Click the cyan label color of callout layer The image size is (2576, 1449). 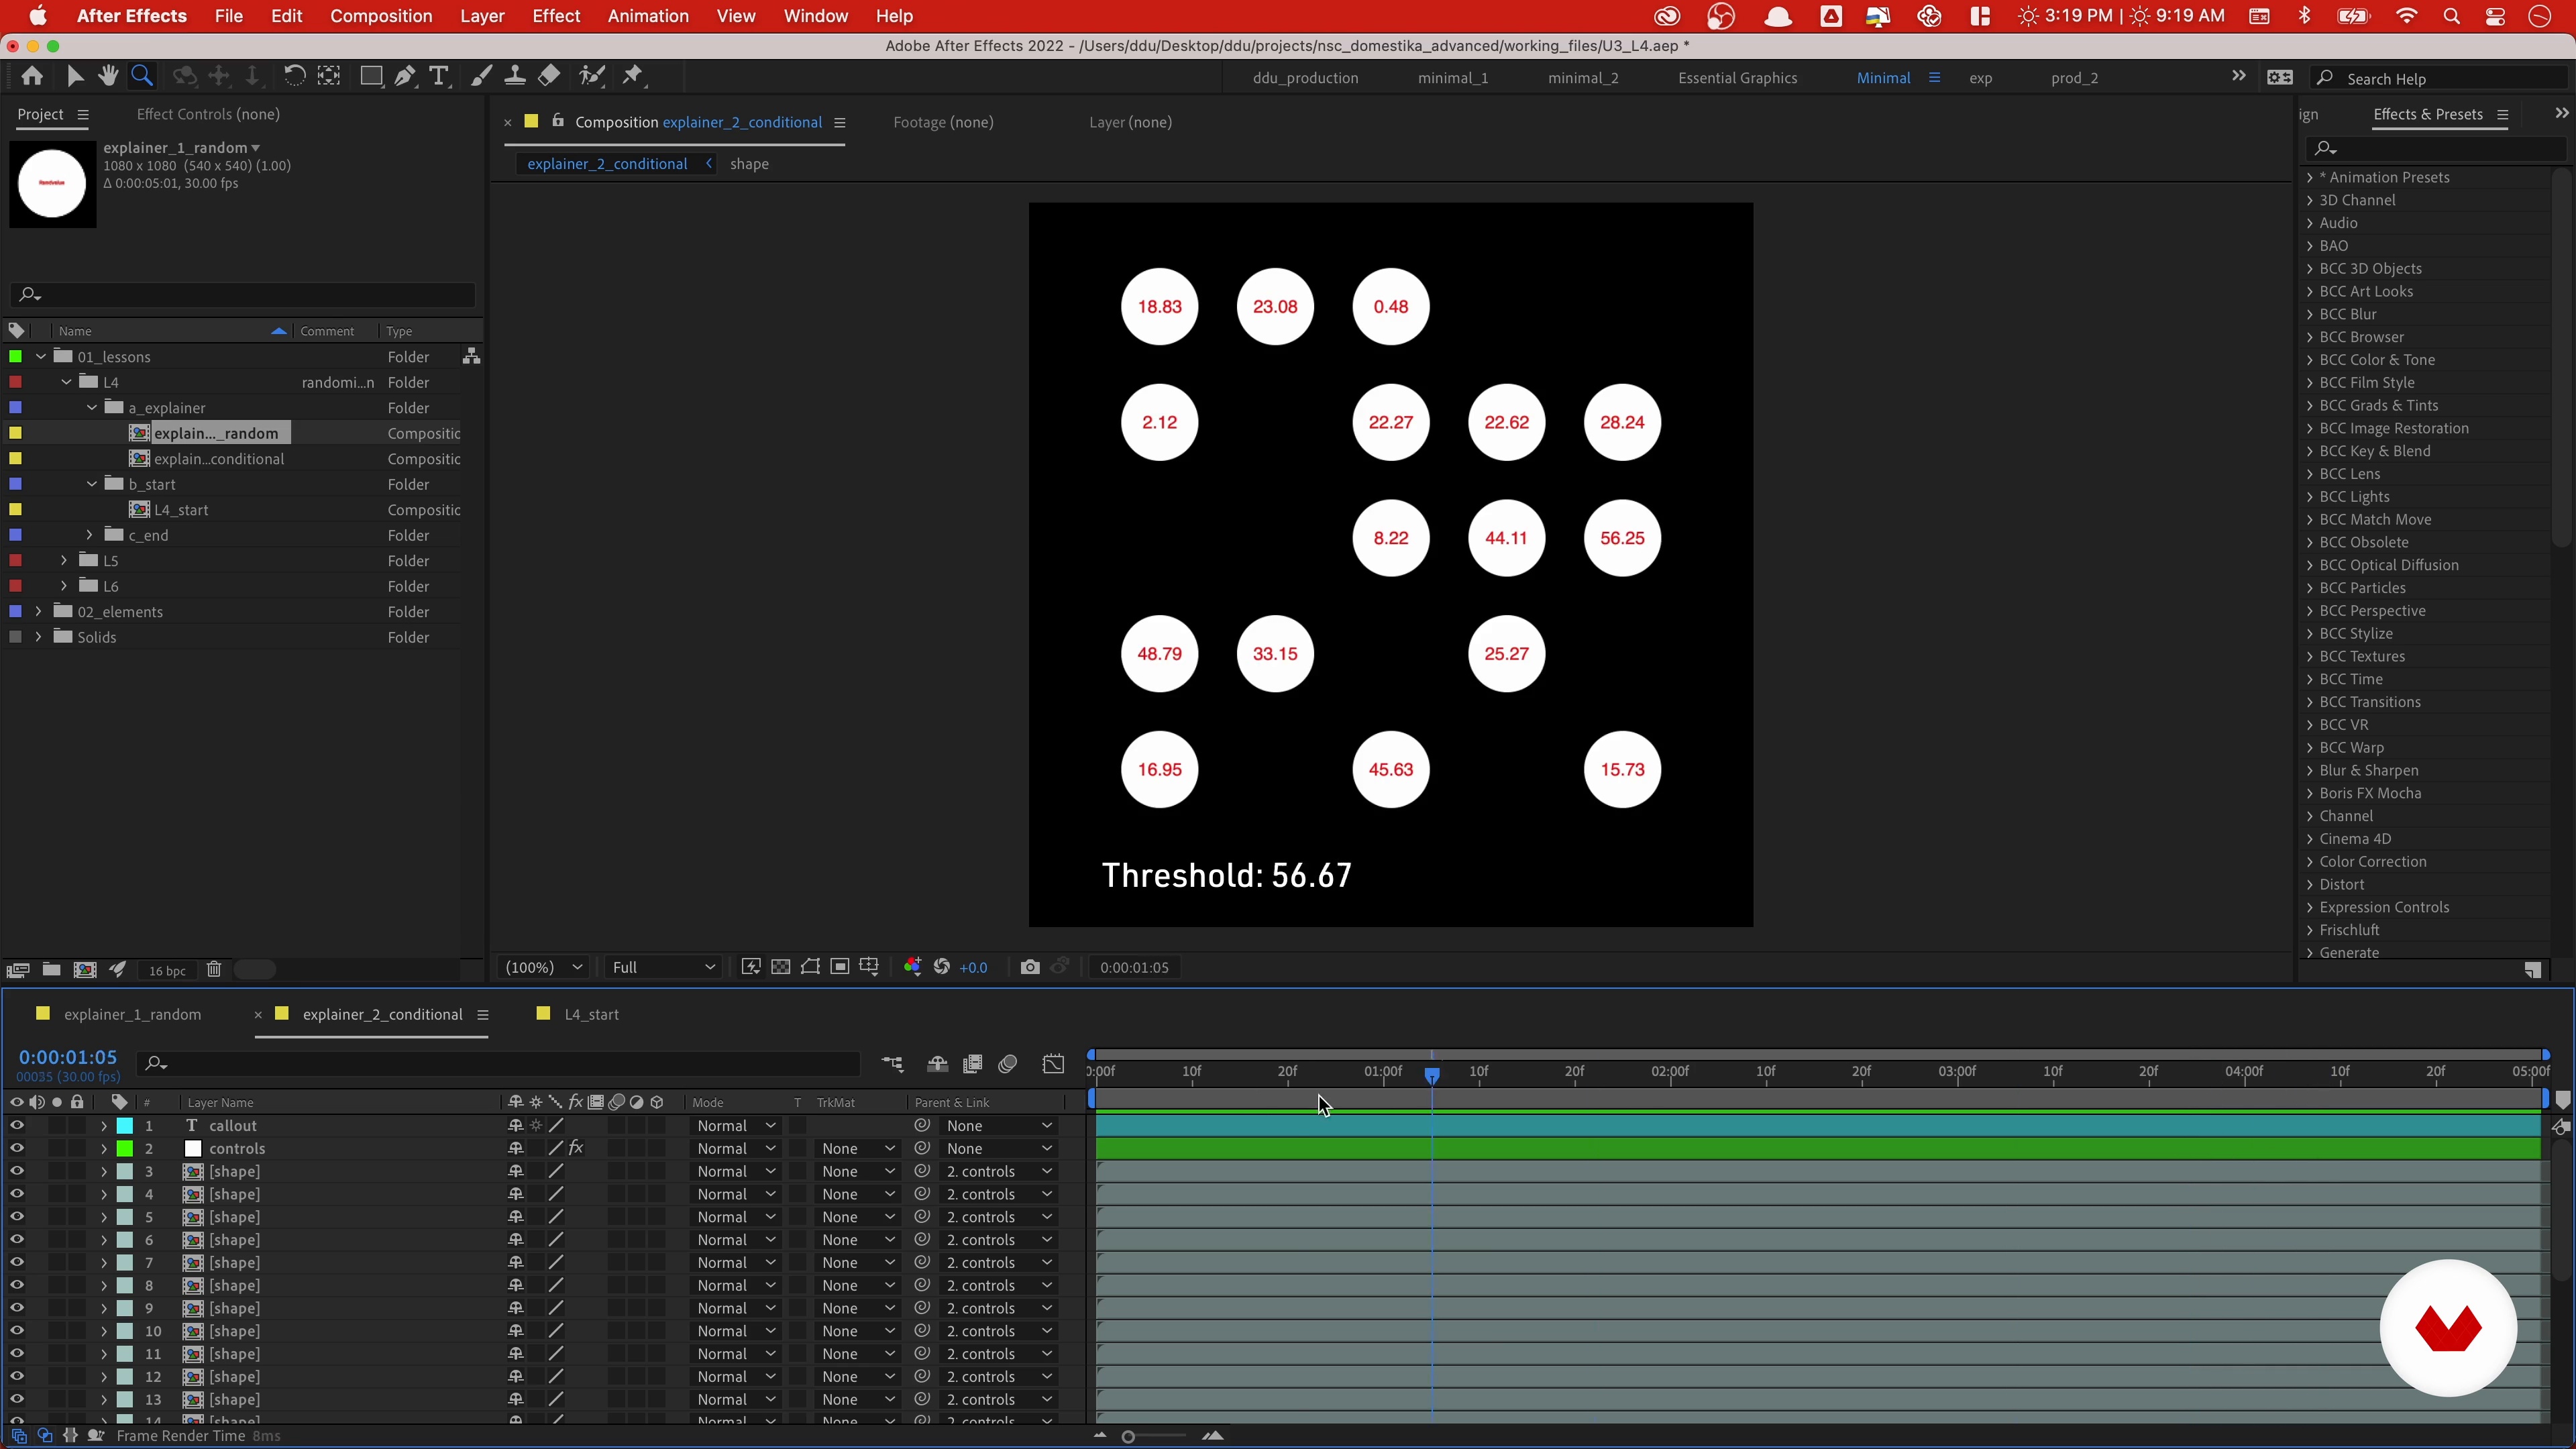(125, 1126)
